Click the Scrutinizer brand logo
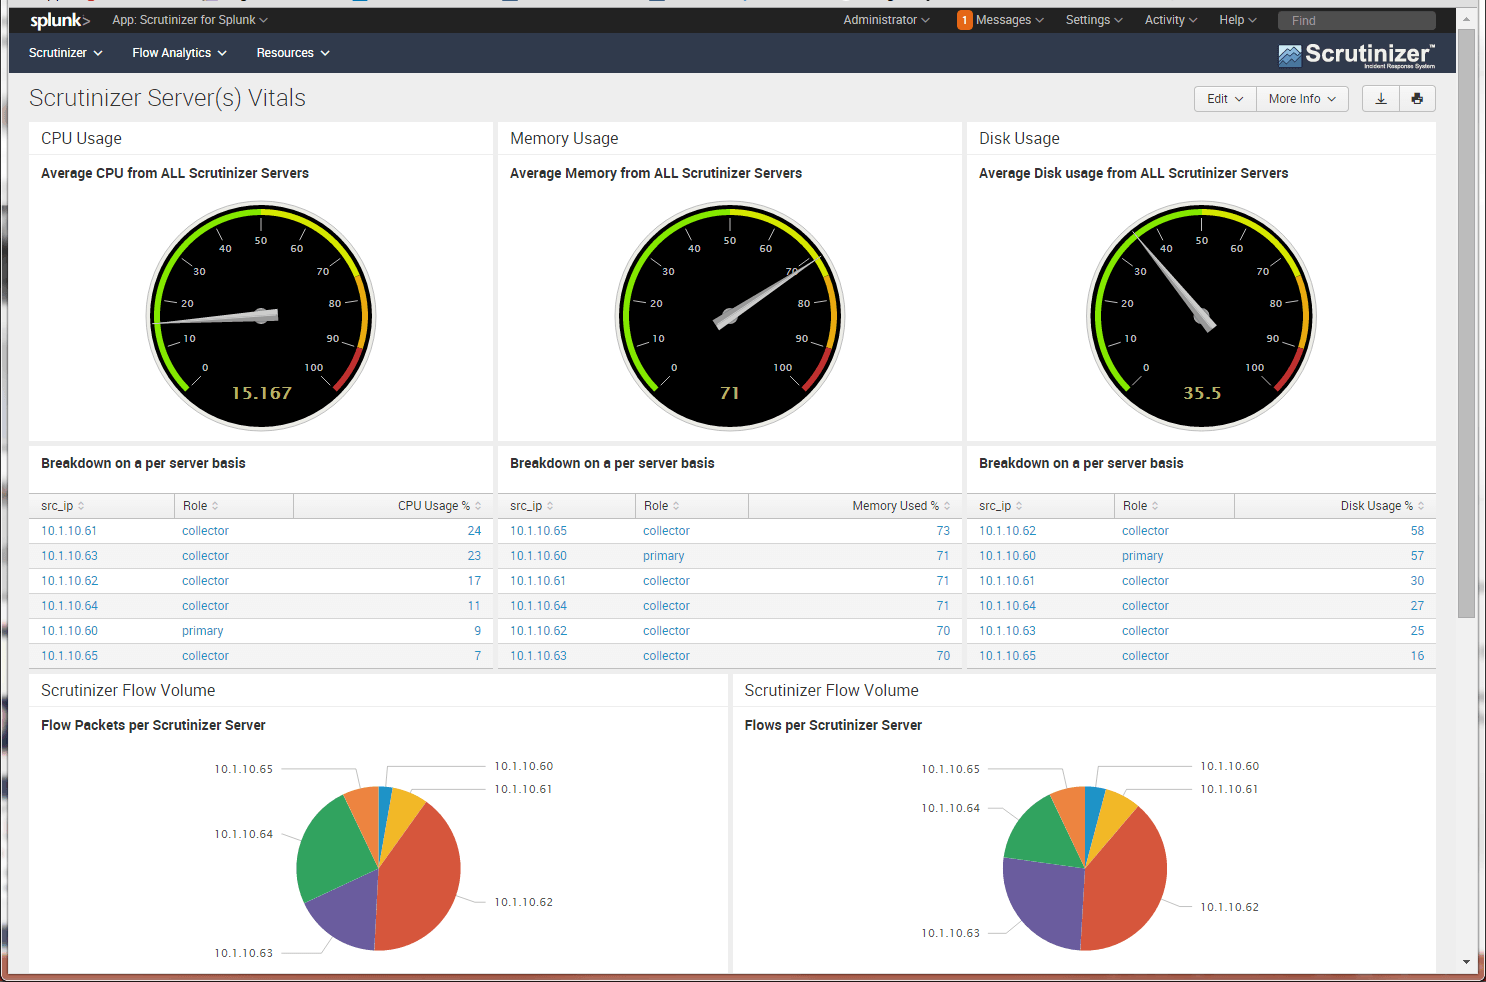Image resolution: width=1486 pixels, height=982 pixels. [1356, 55]
